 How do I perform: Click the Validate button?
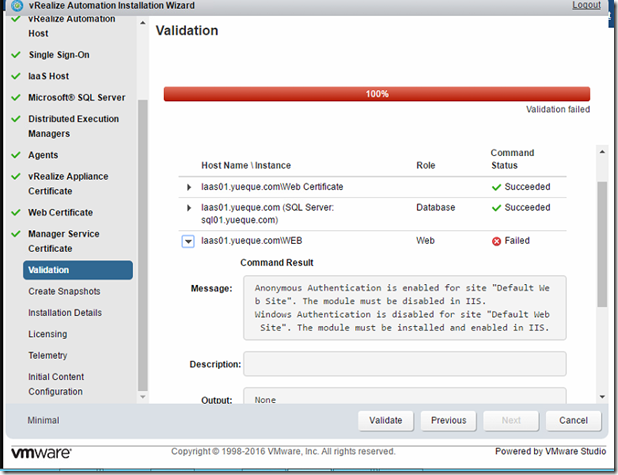tap(386, 421)
